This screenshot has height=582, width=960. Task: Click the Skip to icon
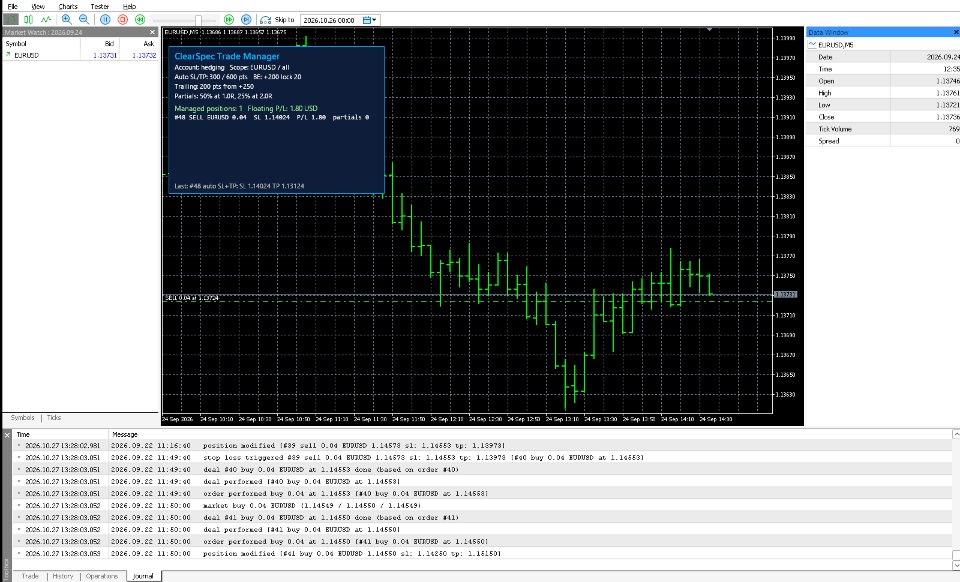tap(265, 20)
